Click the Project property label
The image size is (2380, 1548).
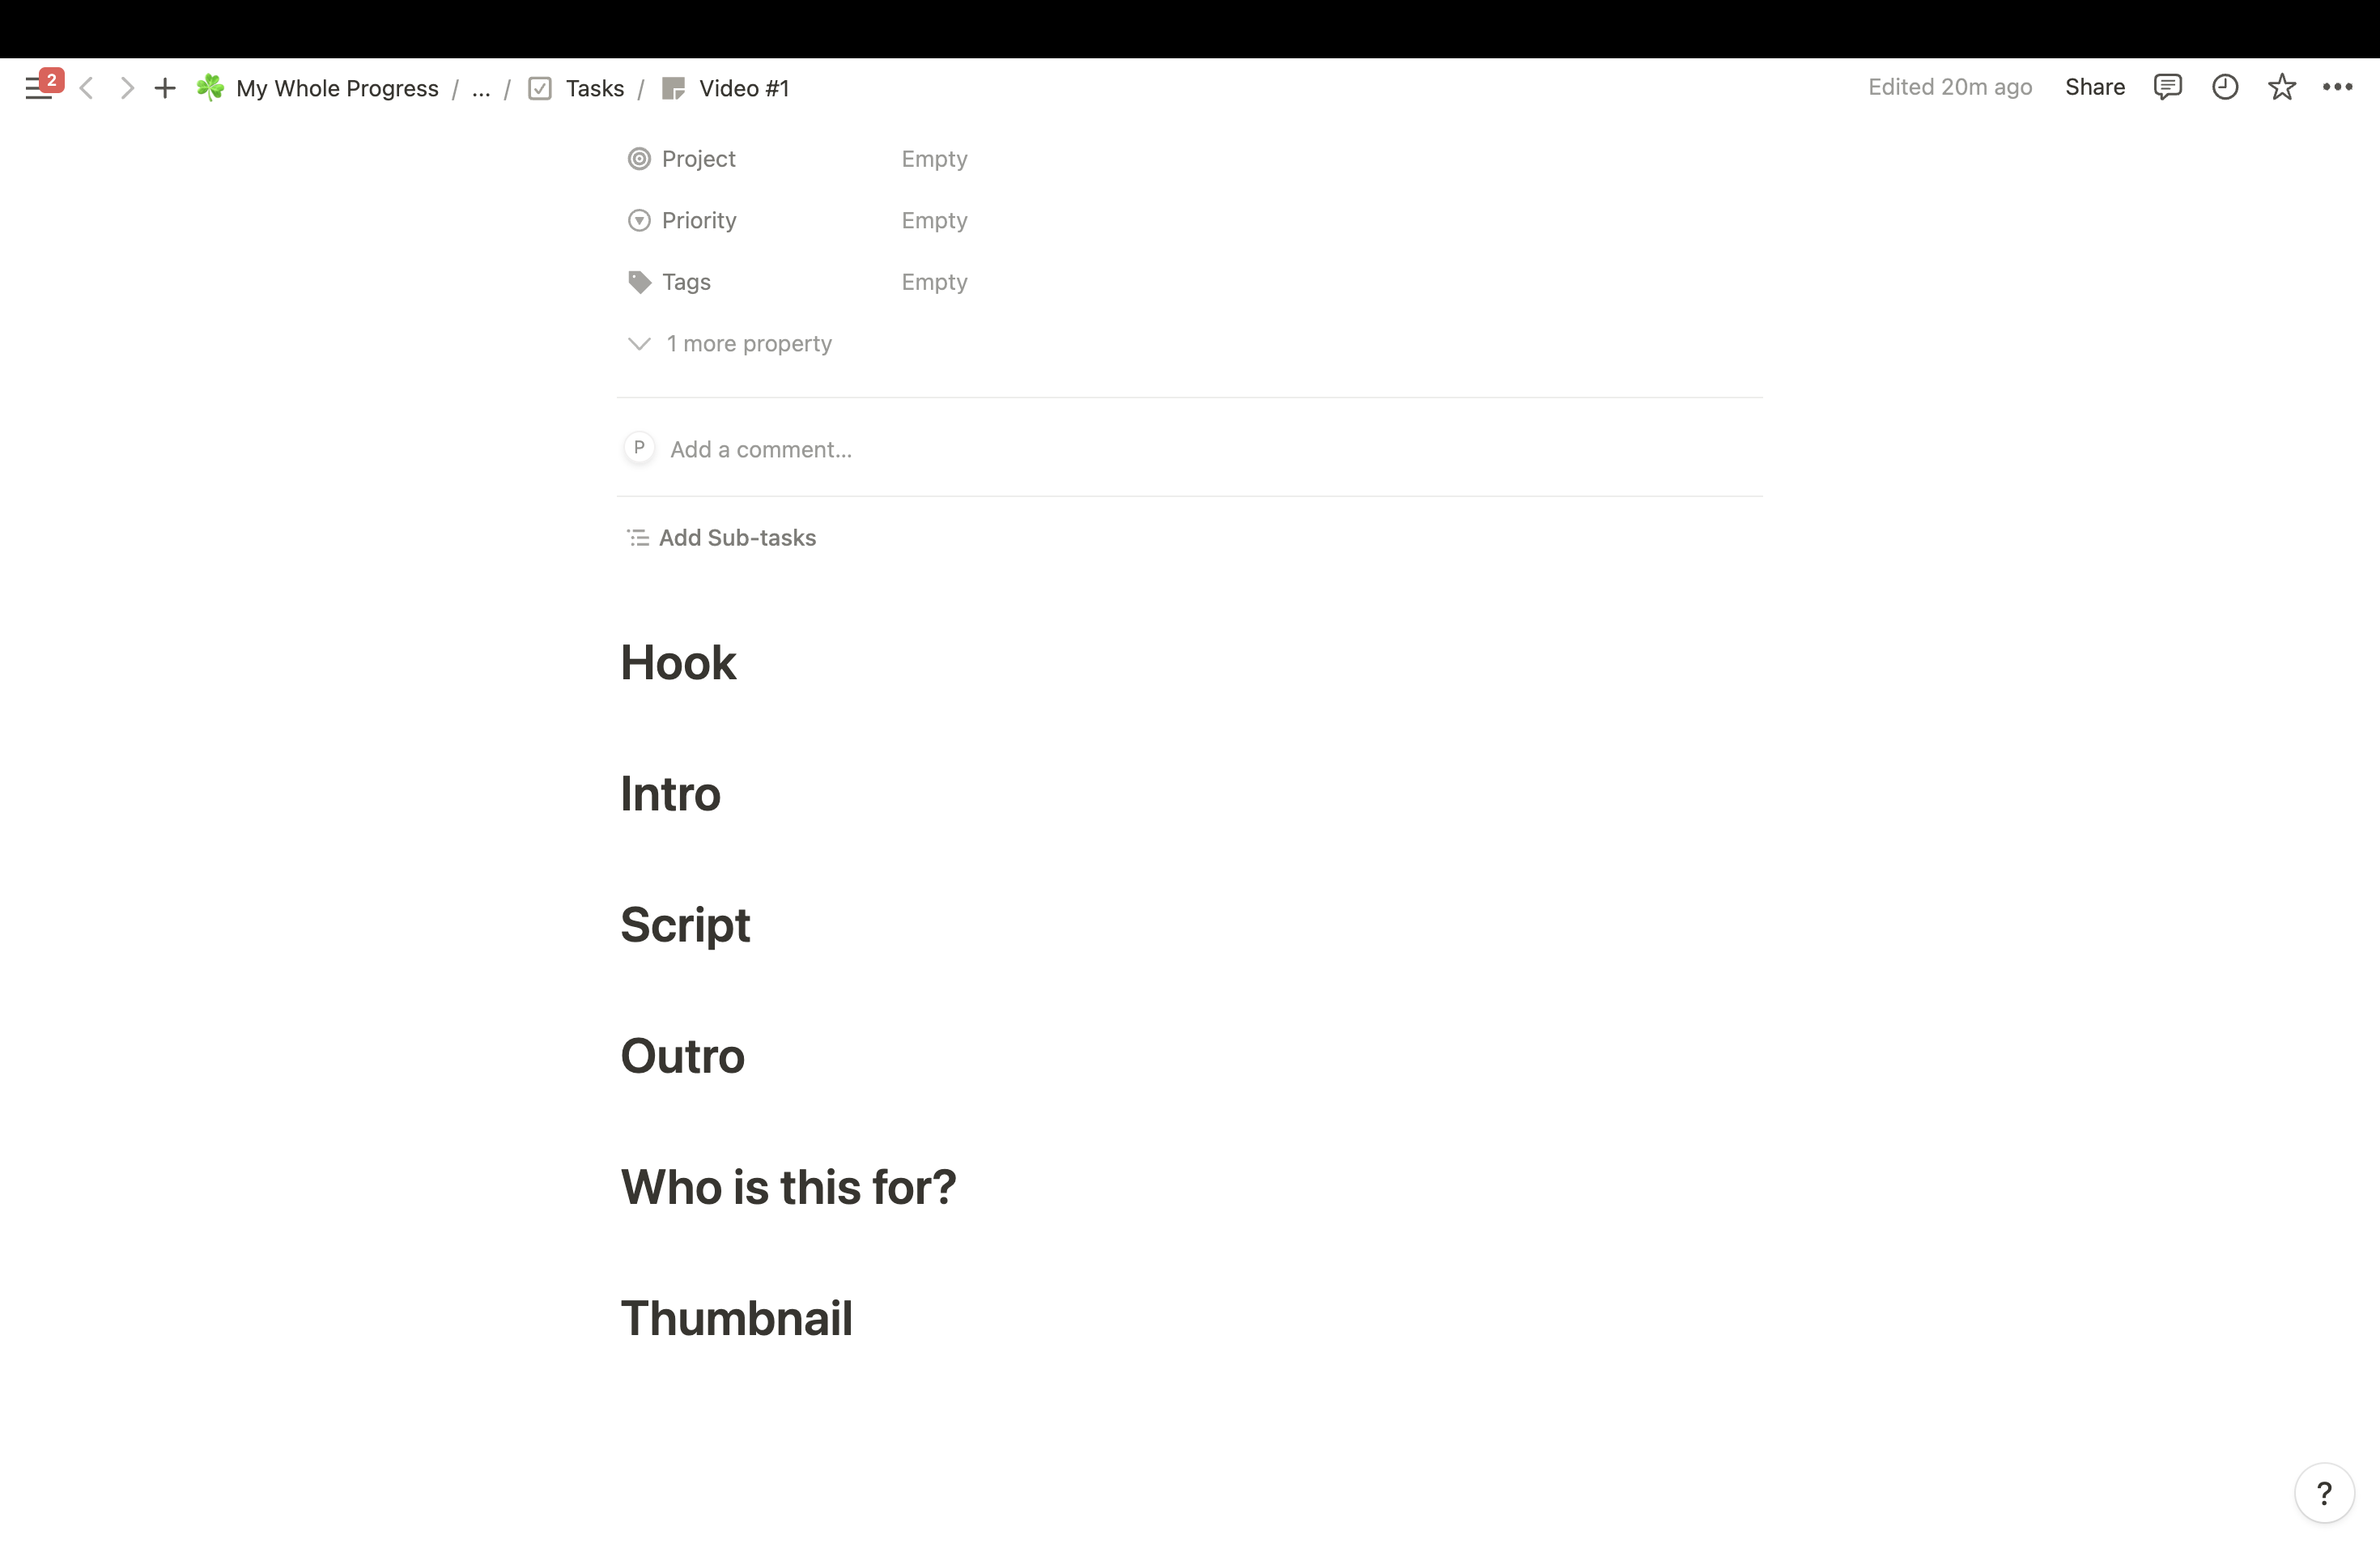pyautogui.click(x=698, y=159)
